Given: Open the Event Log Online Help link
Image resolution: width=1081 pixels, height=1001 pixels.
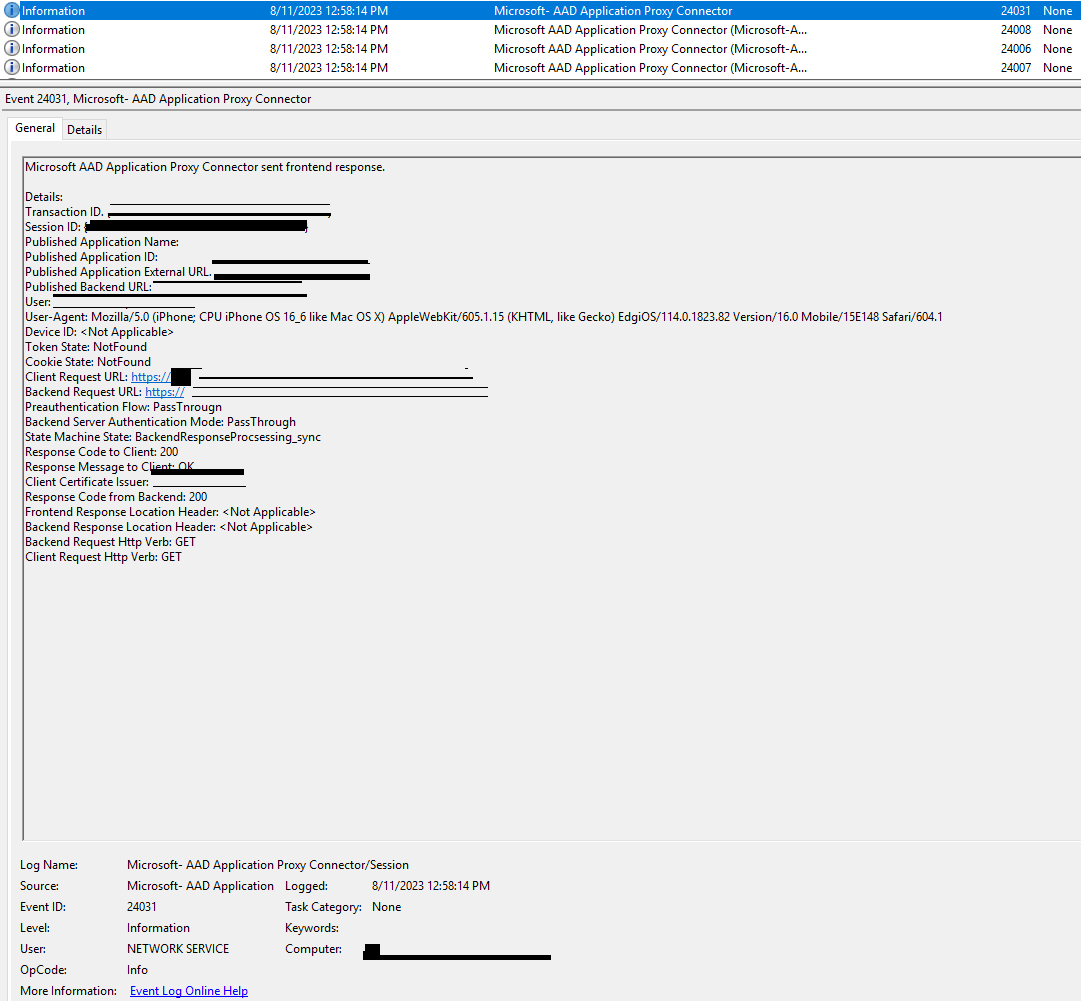Looking at the screenshot, I should tap(189, 991).
